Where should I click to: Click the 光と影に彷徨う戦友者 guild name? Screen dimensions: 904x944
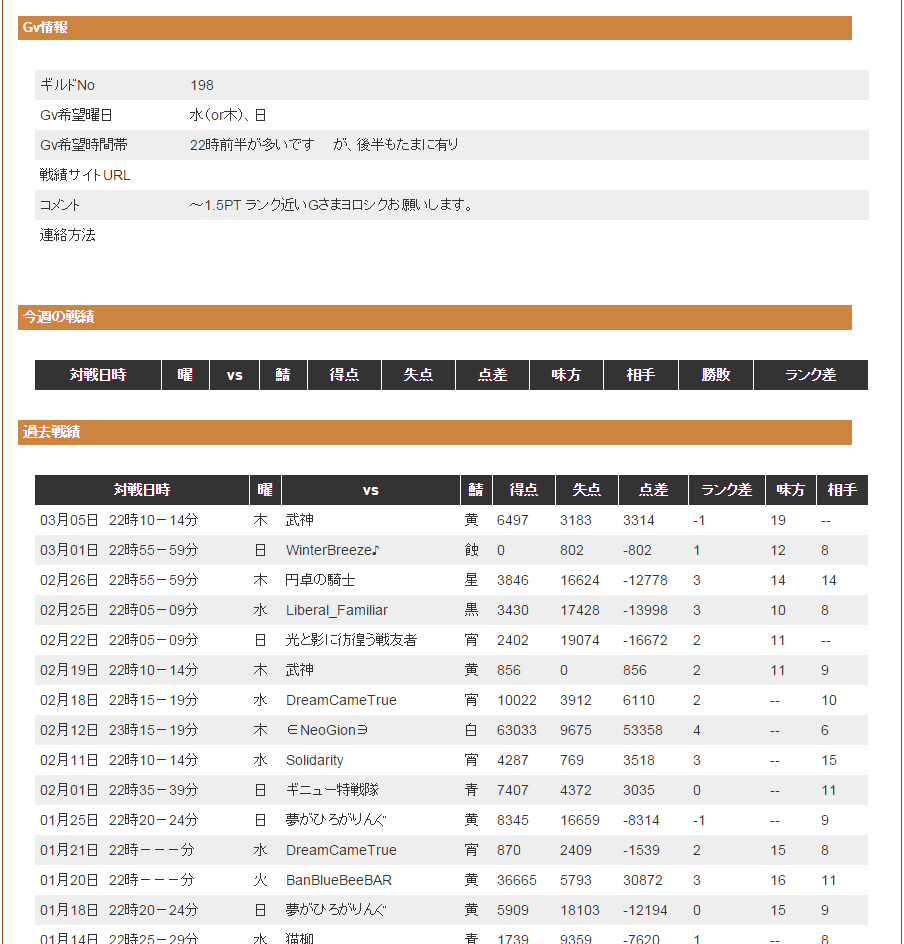[x=351, y=640]
